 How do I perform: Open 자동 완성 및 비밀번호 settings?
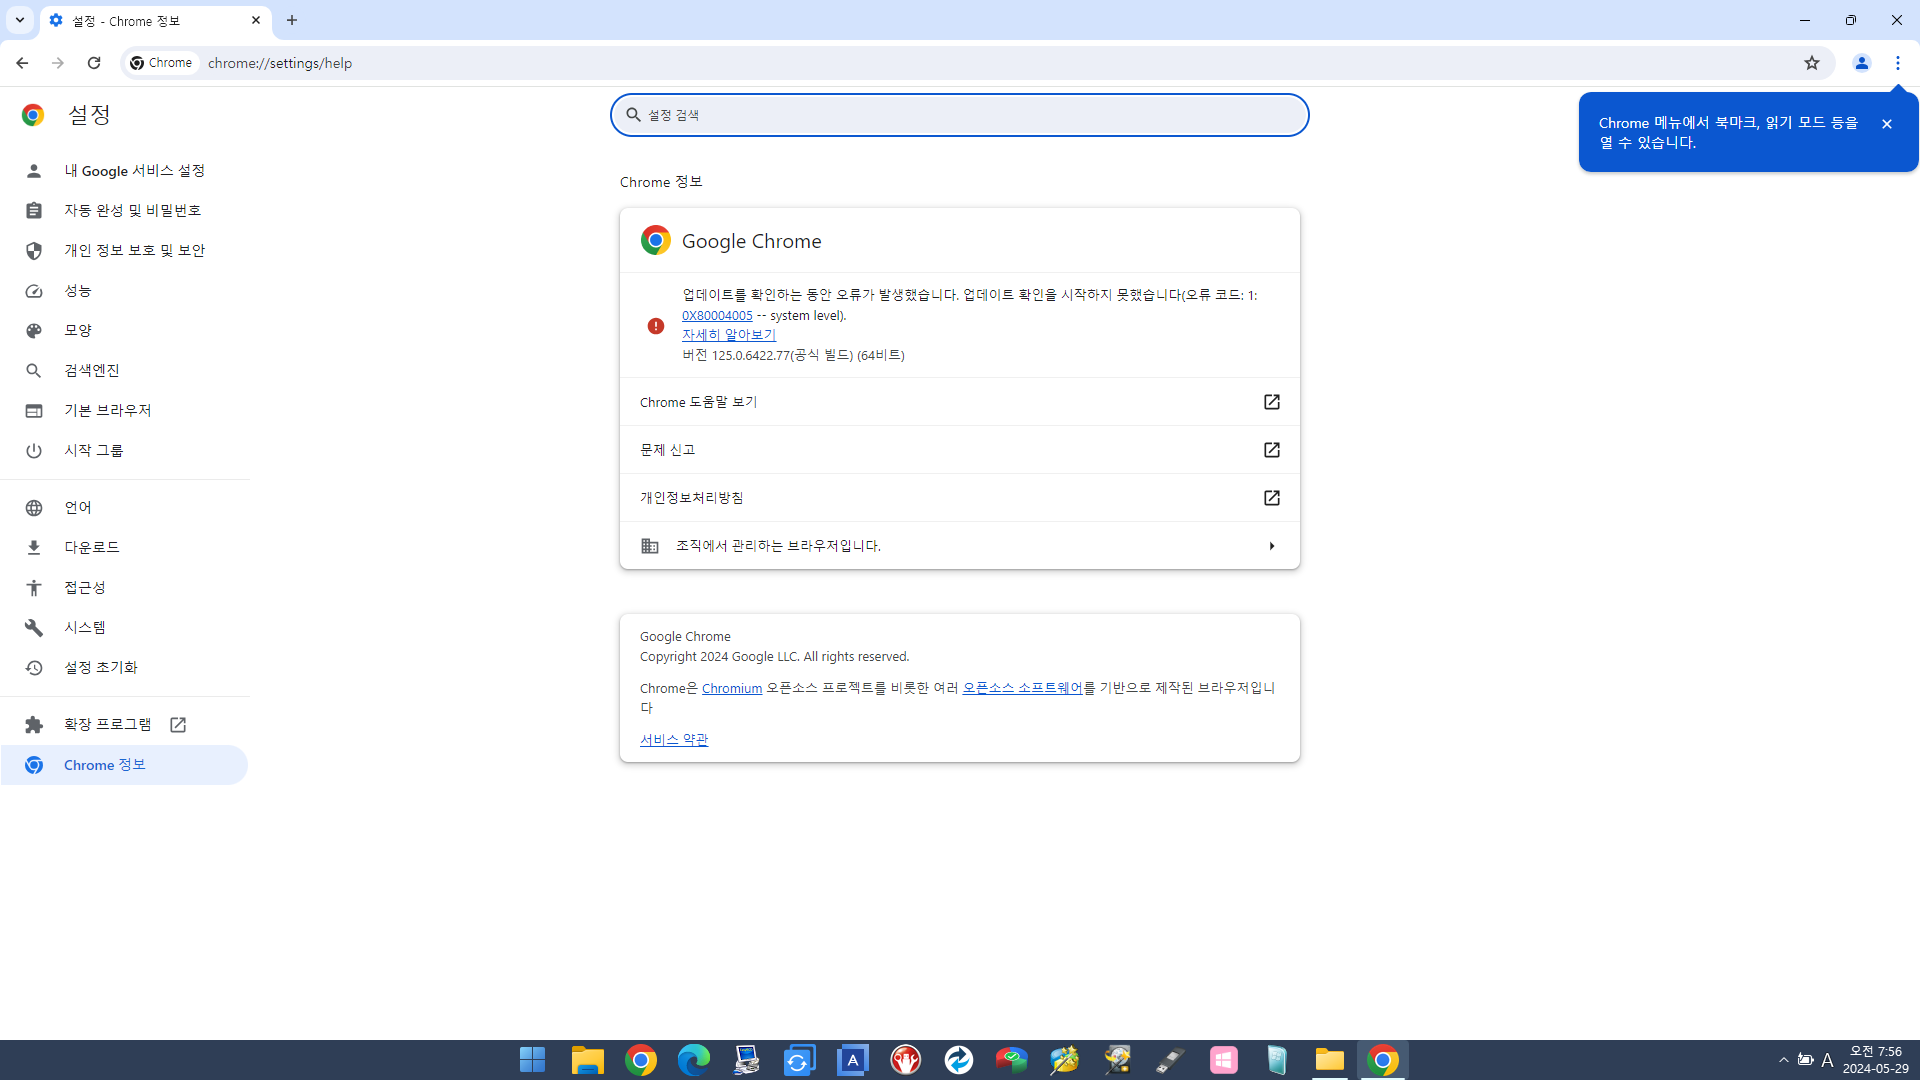tap(124, 211)
